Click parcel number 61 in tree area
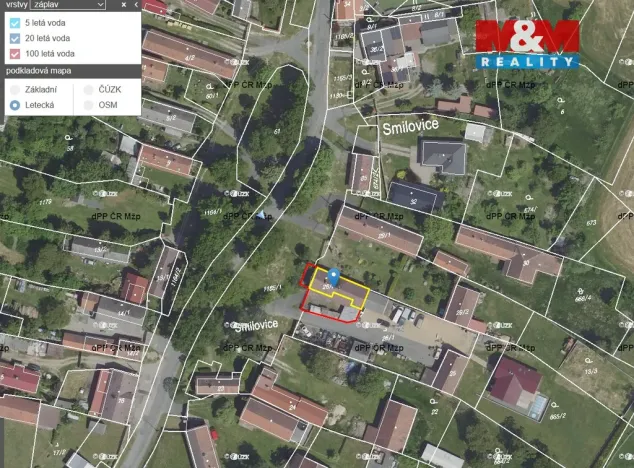This screenshot has height=468, width=634. coord(277,131)
